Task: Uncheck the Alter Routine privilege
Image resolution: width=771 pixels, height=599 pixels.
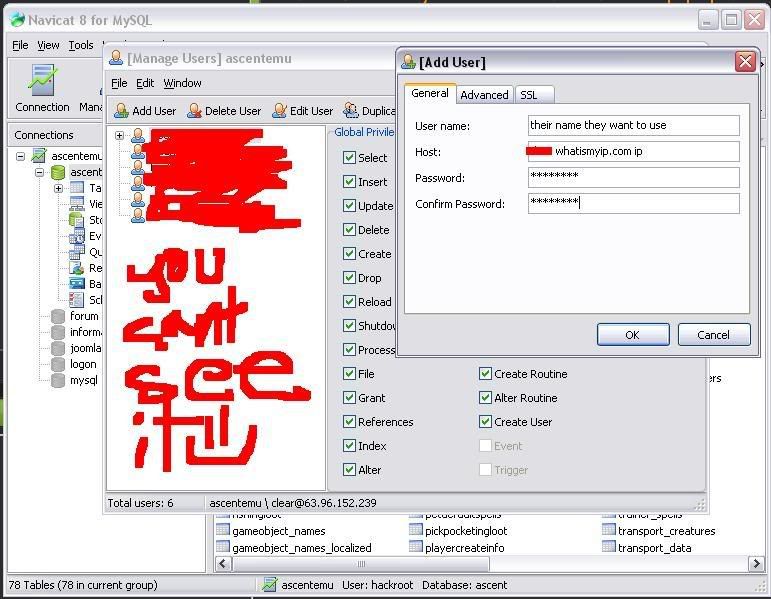Action: click(485, 397)
